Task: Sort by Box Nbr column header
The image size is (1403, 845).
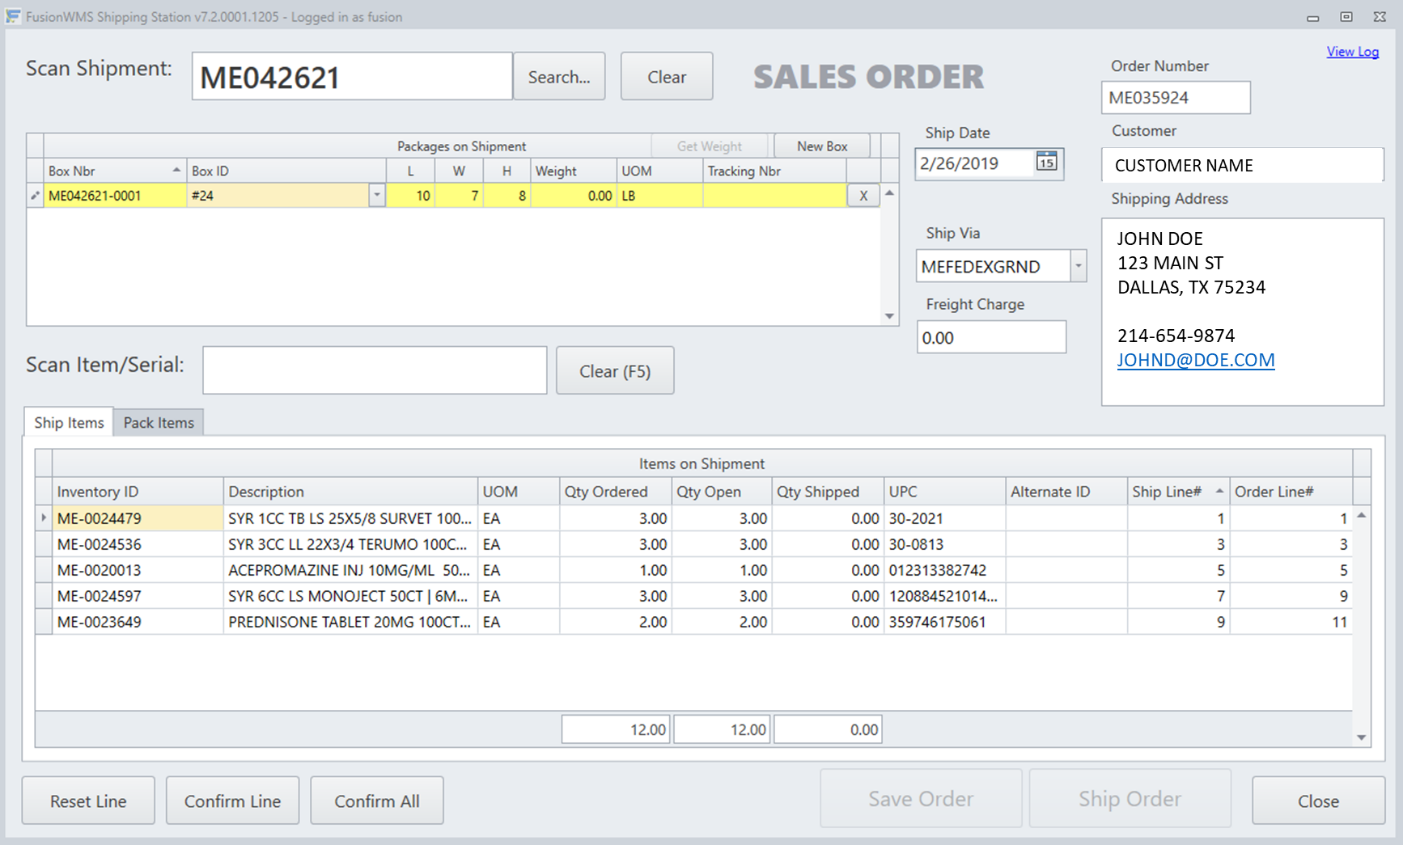Action: [x=115, y=171]
